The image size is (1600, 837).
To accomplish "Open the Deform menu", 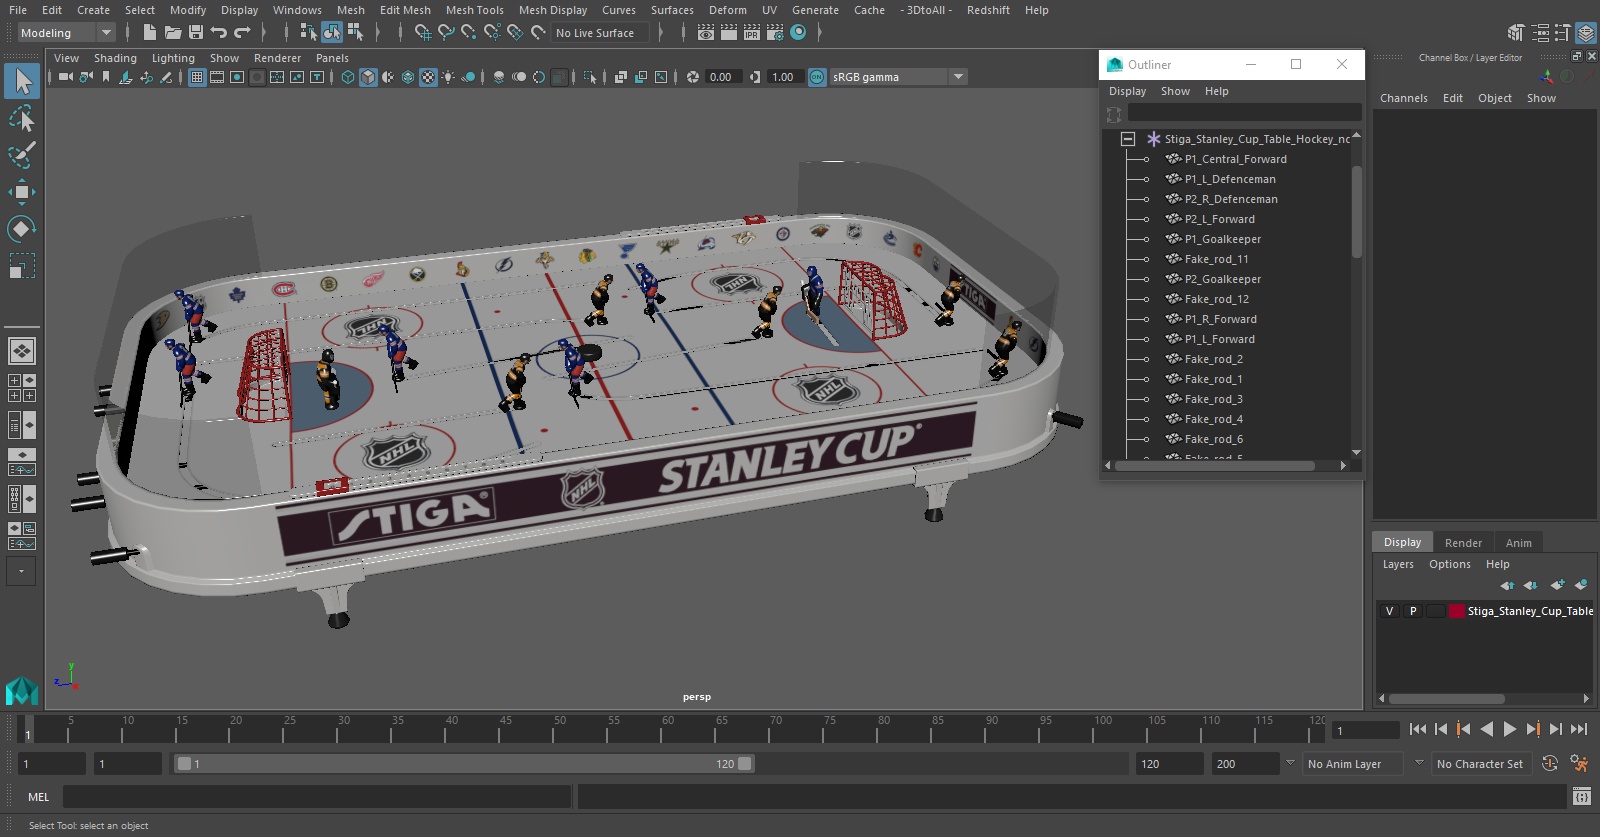I will pos(727,10).
